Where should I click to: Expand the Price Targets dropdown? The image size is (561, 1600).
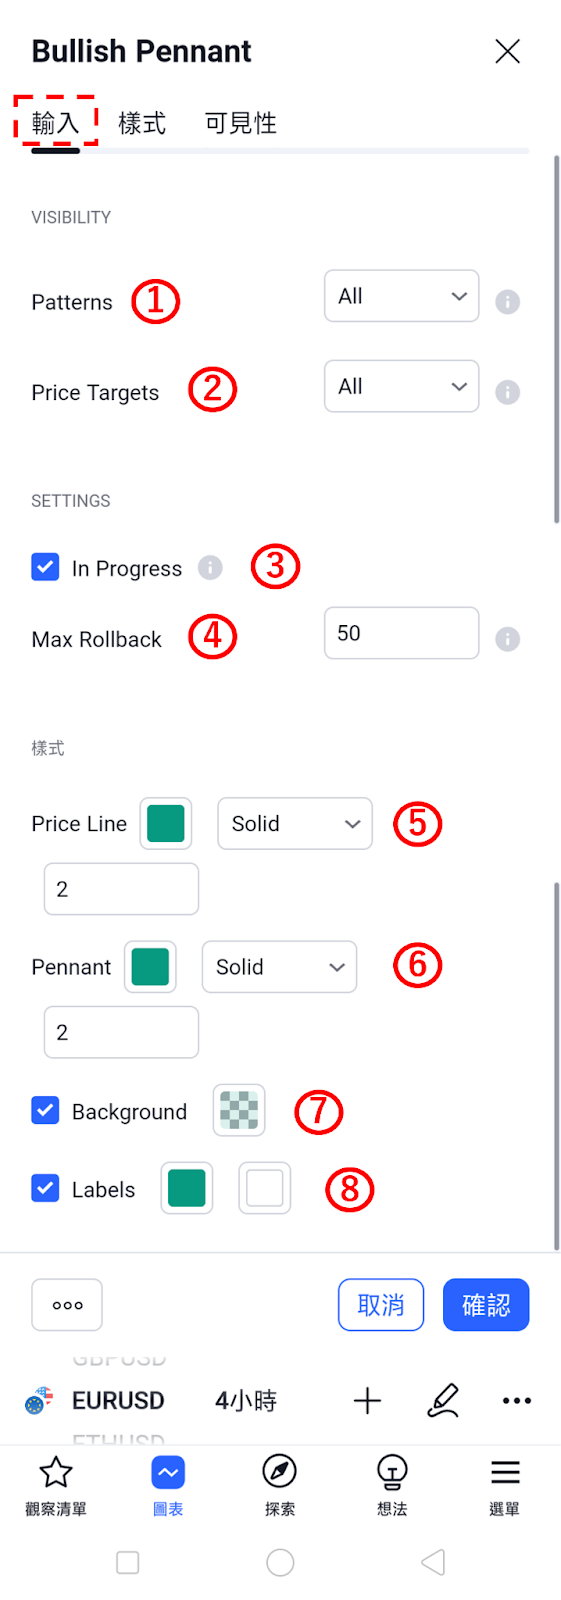[x=401, y=386]
